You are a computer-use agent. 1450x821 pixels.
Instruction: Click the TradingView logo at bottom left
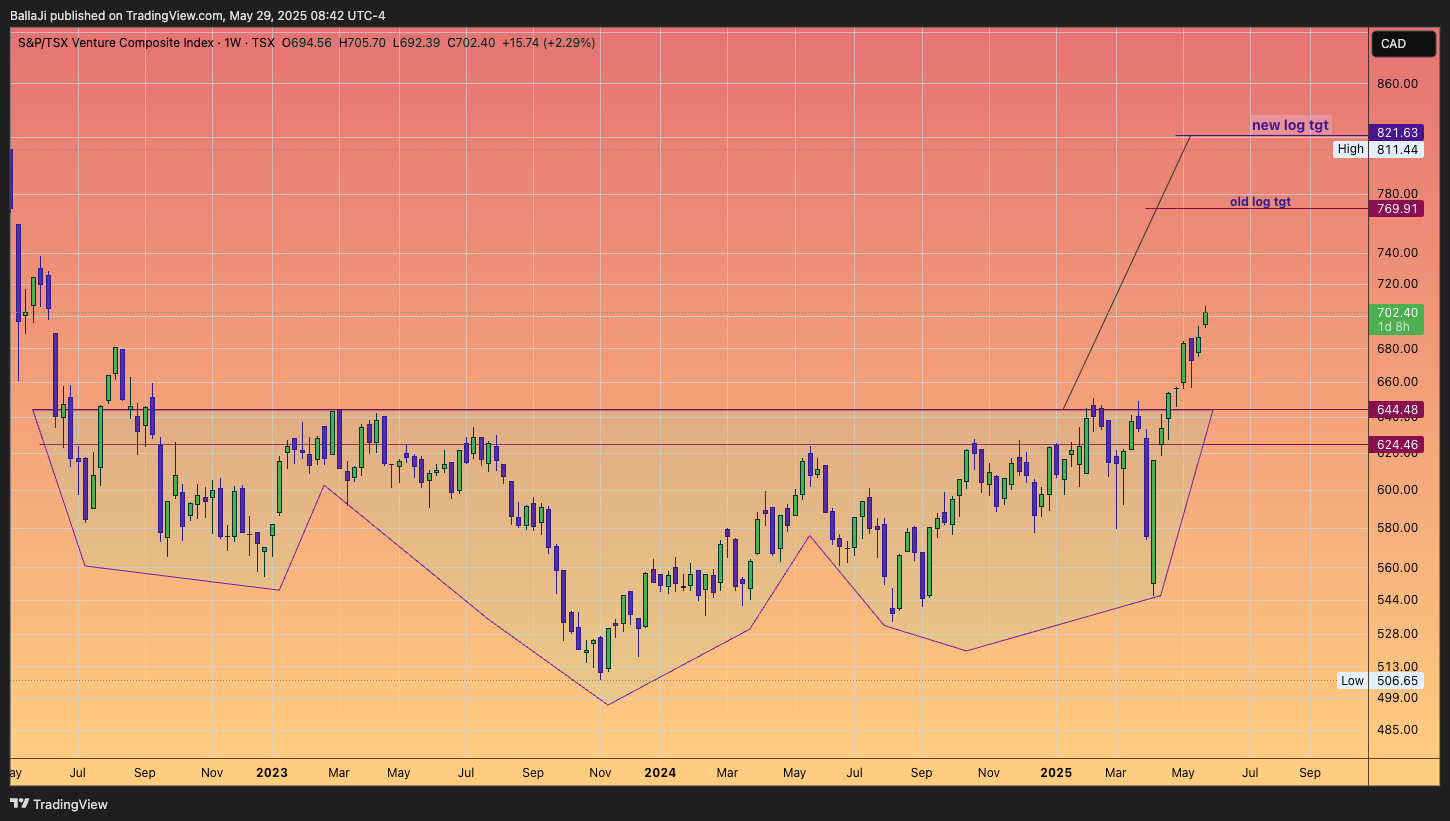(58, 804)
